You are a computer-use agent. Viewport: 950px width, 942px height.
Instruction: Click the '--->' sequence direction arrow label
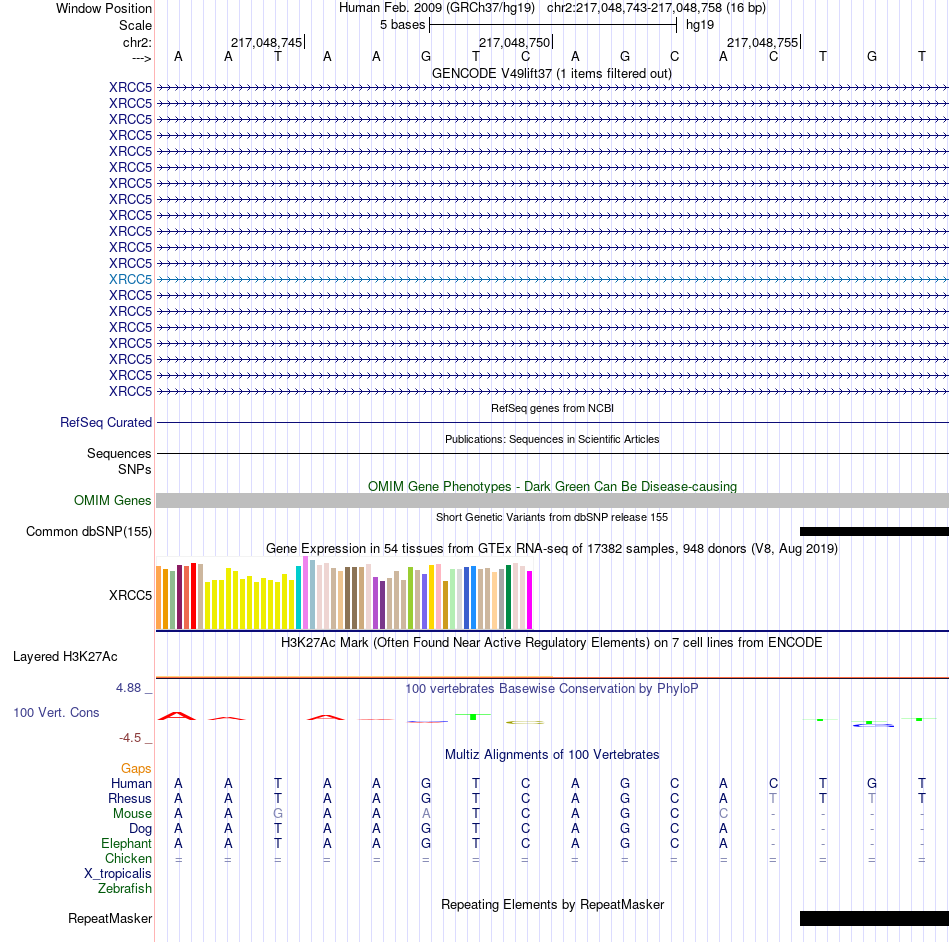click(142, 58)
